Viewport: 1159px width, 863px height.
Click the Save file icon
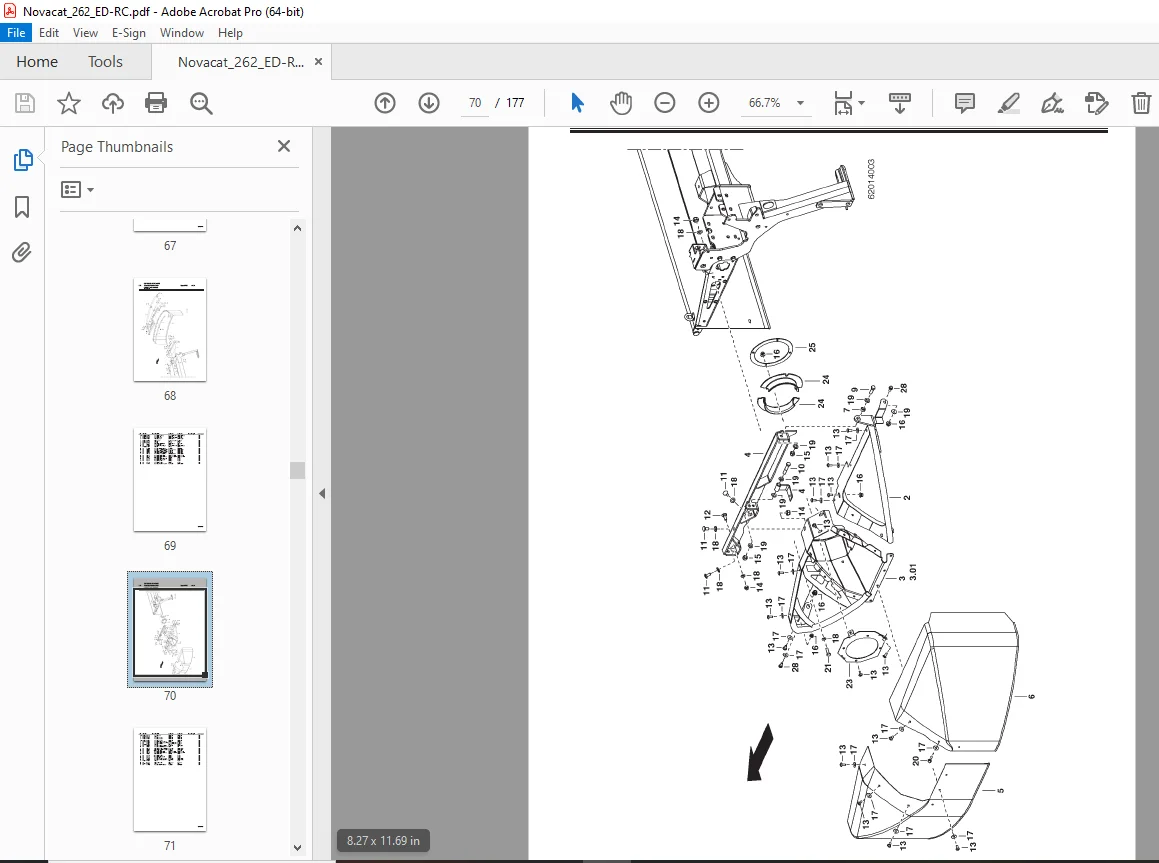(25, 103)
